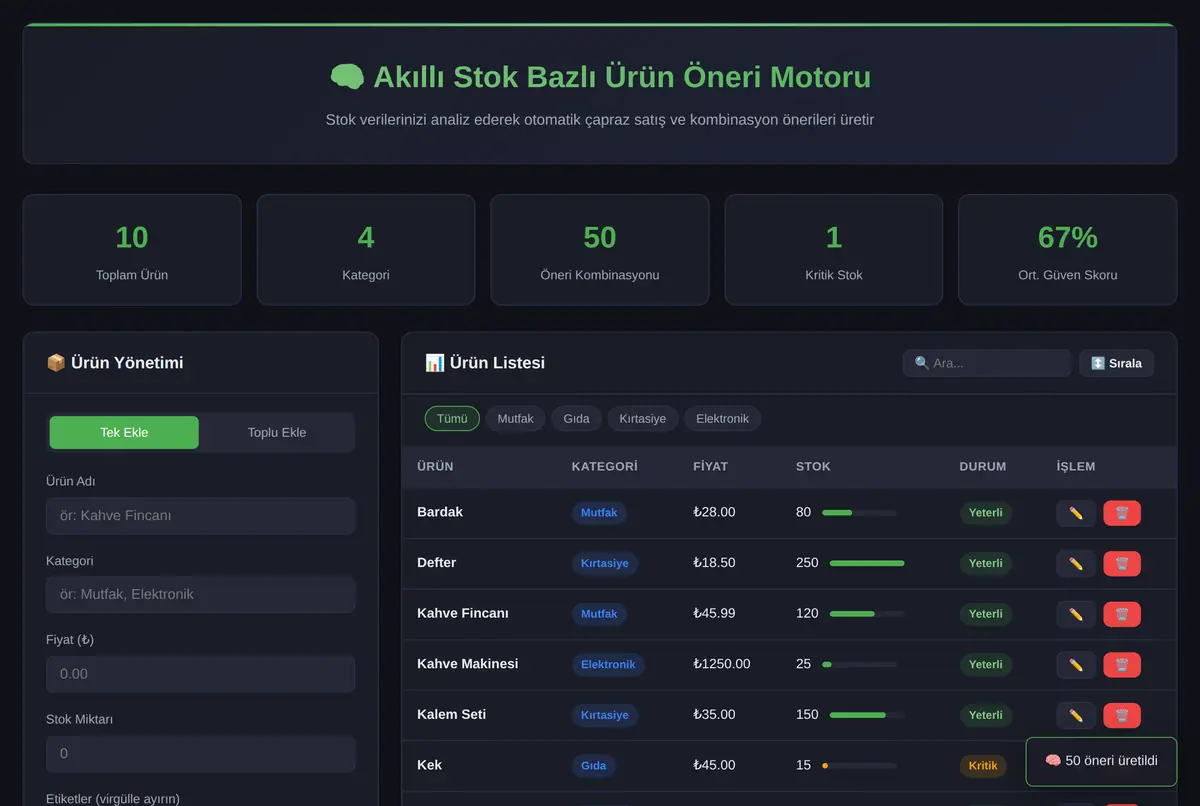The width and height of the screenshot is (1200, 806).
Task: Edit the Defter product row
Action: (x=1076, y=564)
